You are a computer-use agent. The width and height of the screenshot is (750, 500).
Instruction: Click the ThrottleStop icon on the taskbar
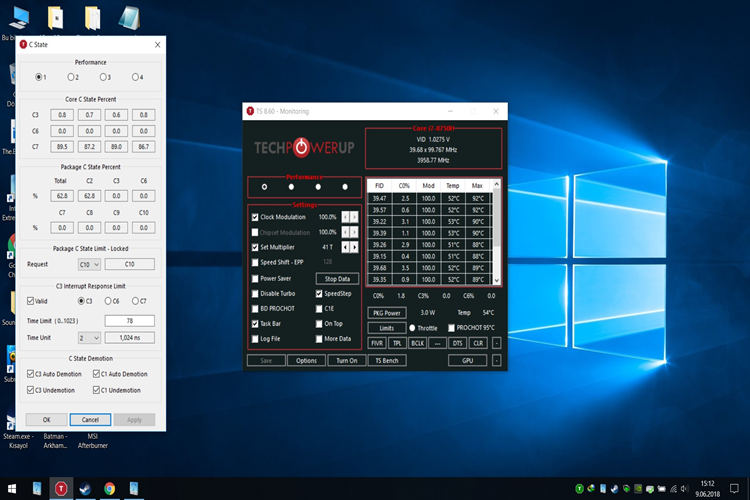click(61, 489)
